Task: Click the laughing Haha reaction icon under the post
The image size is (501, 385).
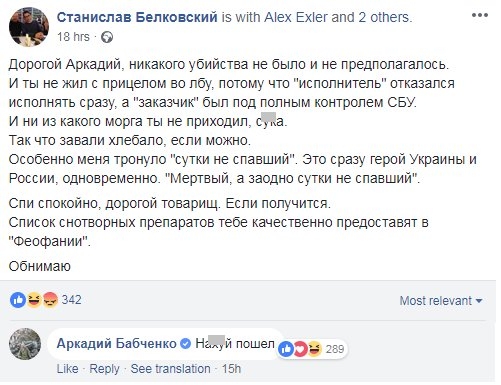Action: click(34, 300)
